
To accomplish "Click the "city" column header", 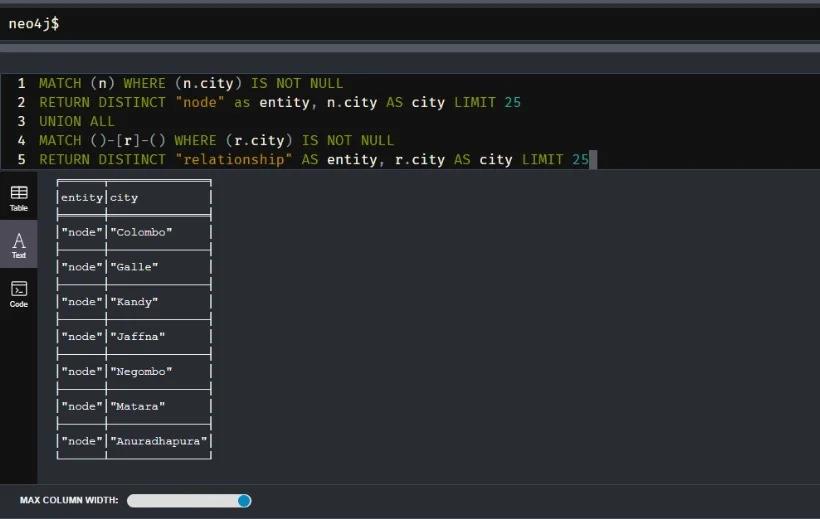I will [124, 198].
